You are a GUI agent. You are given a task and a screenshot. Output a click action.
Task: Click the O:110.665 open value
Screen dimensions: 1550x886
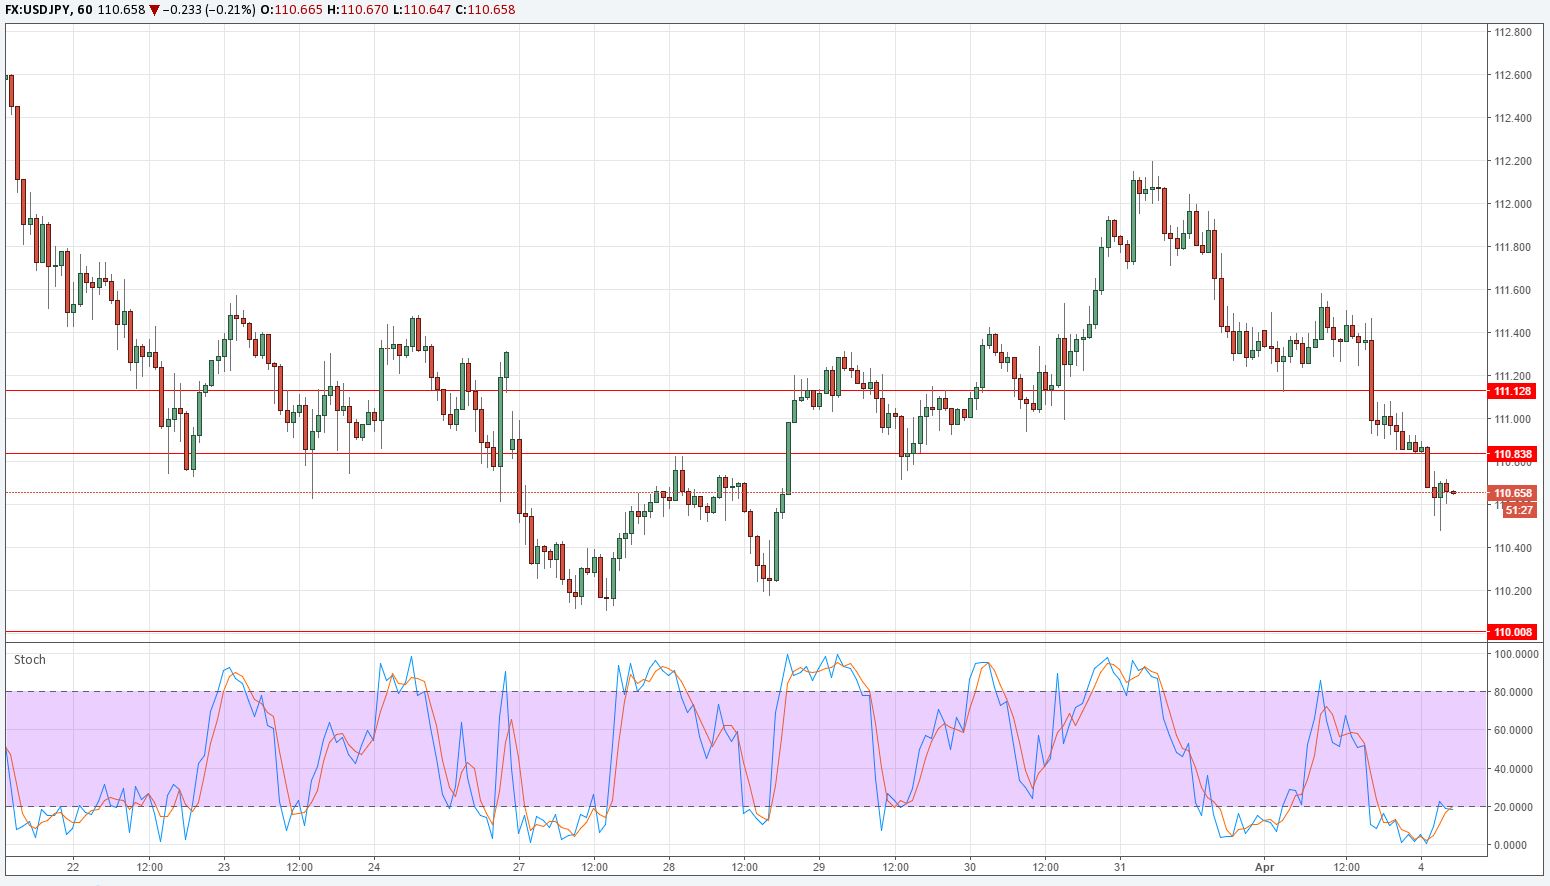coord(291,9)
